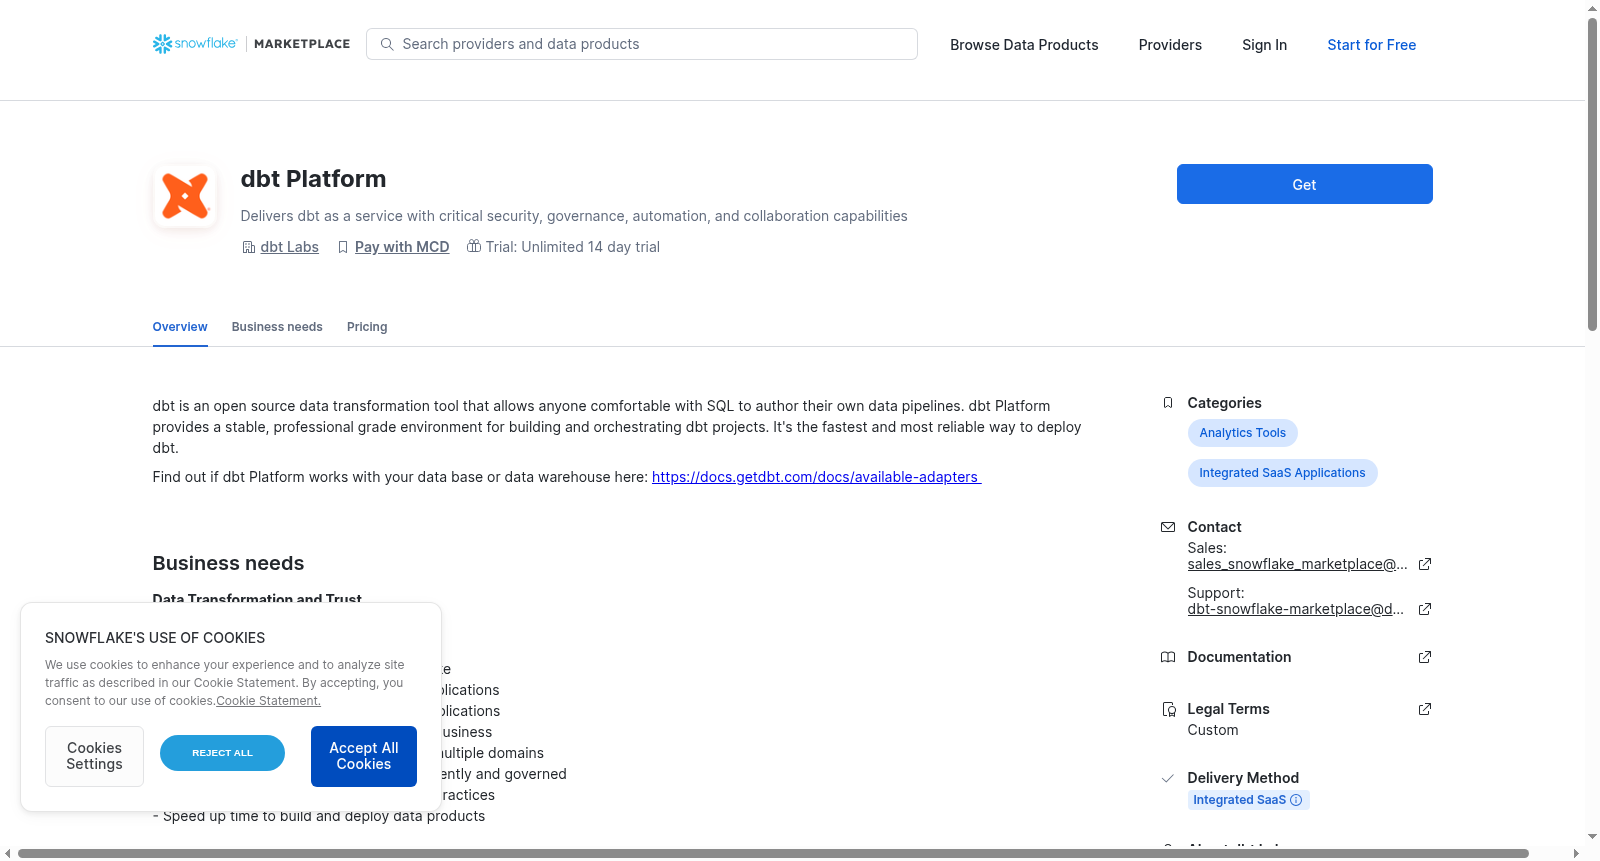Open the Pay with MCD link
Viewport: 1600px width, 861px height.
click(x=402, y=247)
